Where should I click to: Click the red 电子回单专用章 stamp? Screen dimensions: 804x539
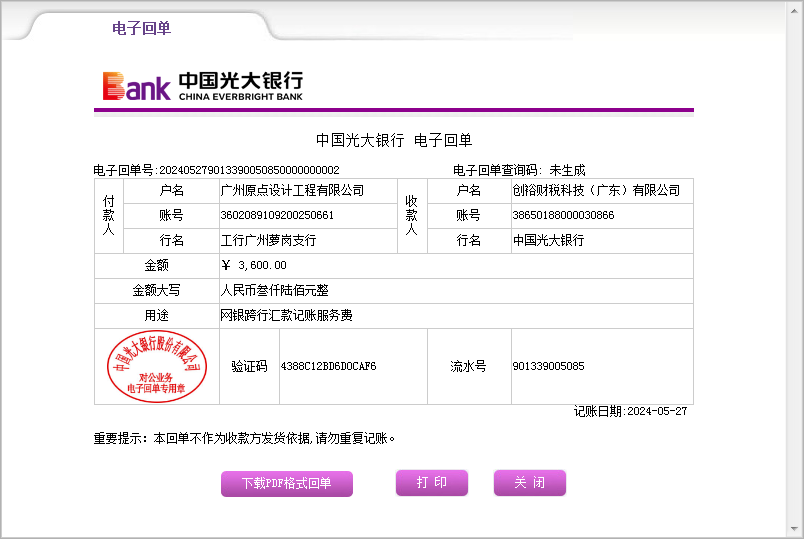coord(157,366)
